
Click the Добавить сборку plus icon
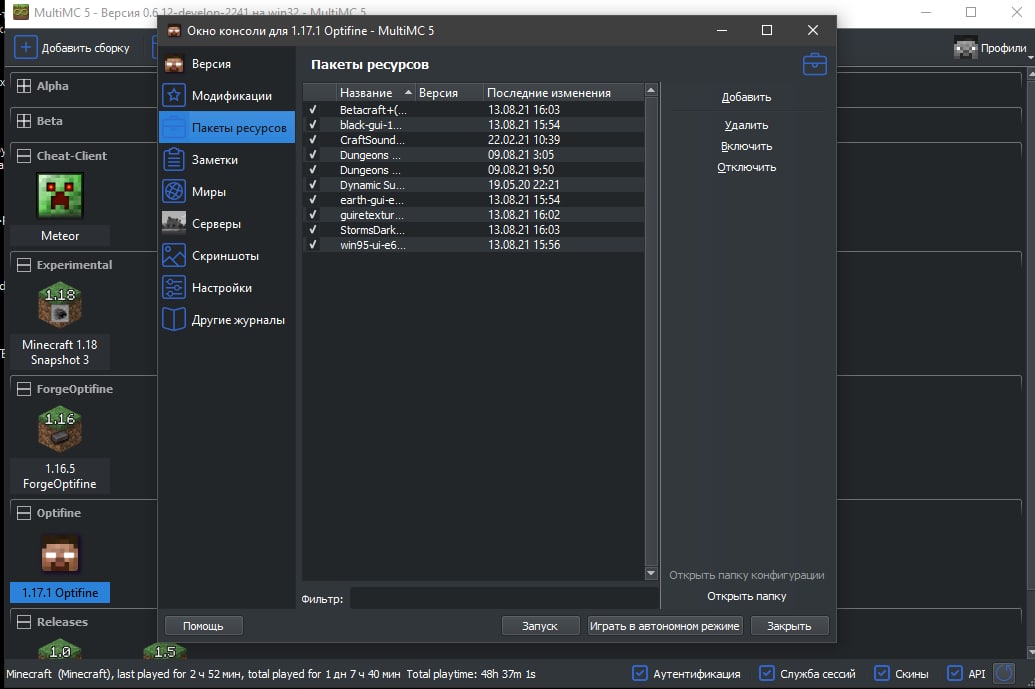[26, 48]
